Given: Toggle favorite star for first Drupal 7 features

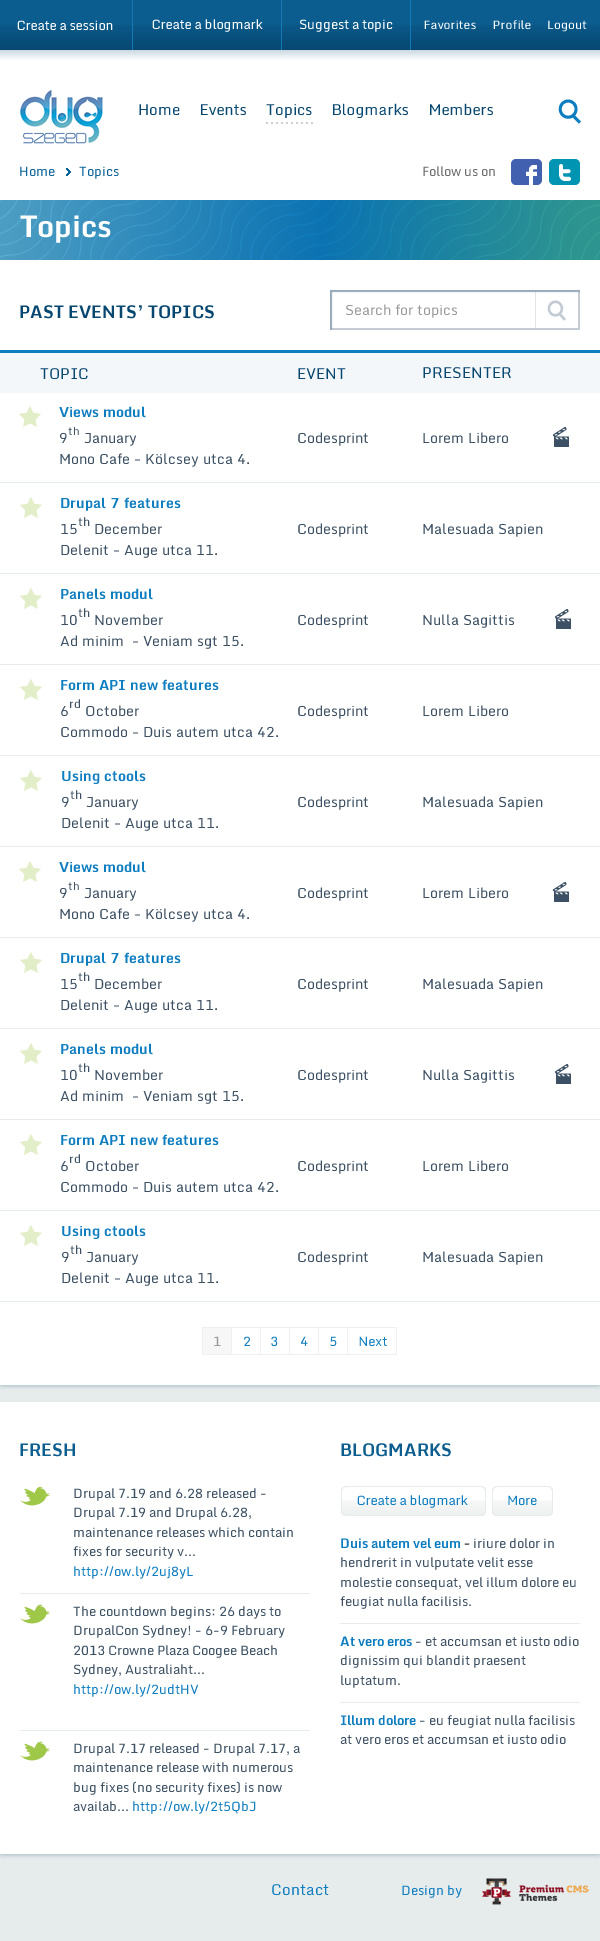Looking at the screenshot, I should 31,508.
